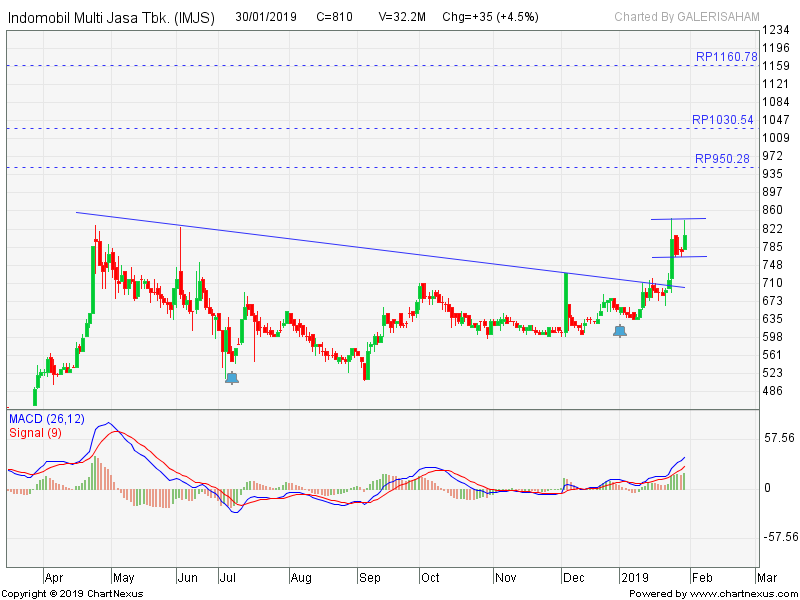Click the bell alert icon near July

tap(232, 377)
